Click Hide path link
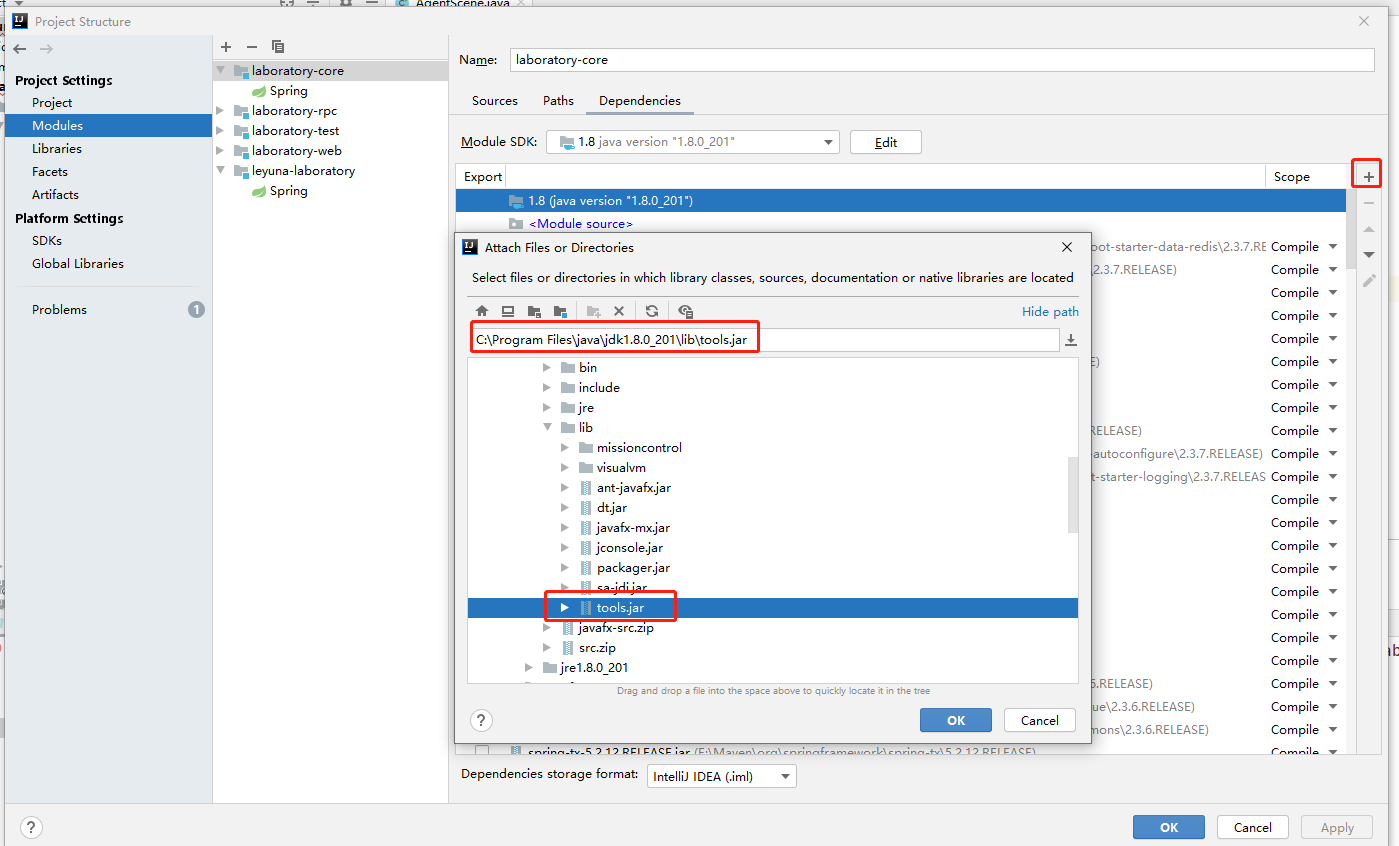The height and width of the screenshot is (846, 1399). tap(1050, 312)
